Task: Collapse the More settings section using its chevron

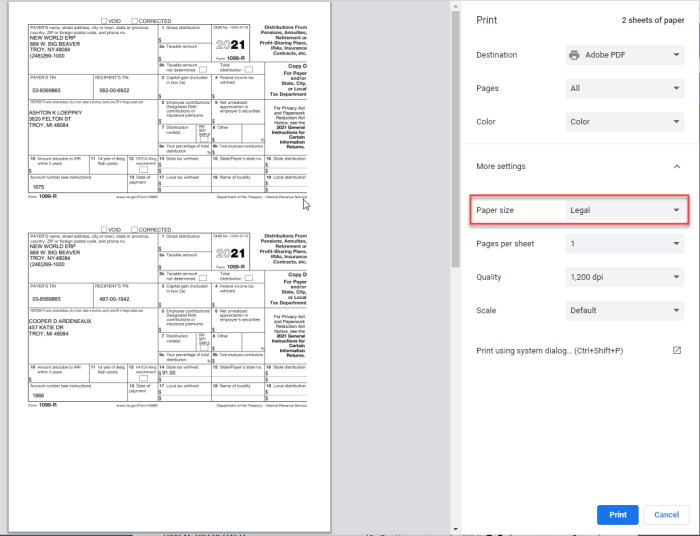Action: [677, 166]
